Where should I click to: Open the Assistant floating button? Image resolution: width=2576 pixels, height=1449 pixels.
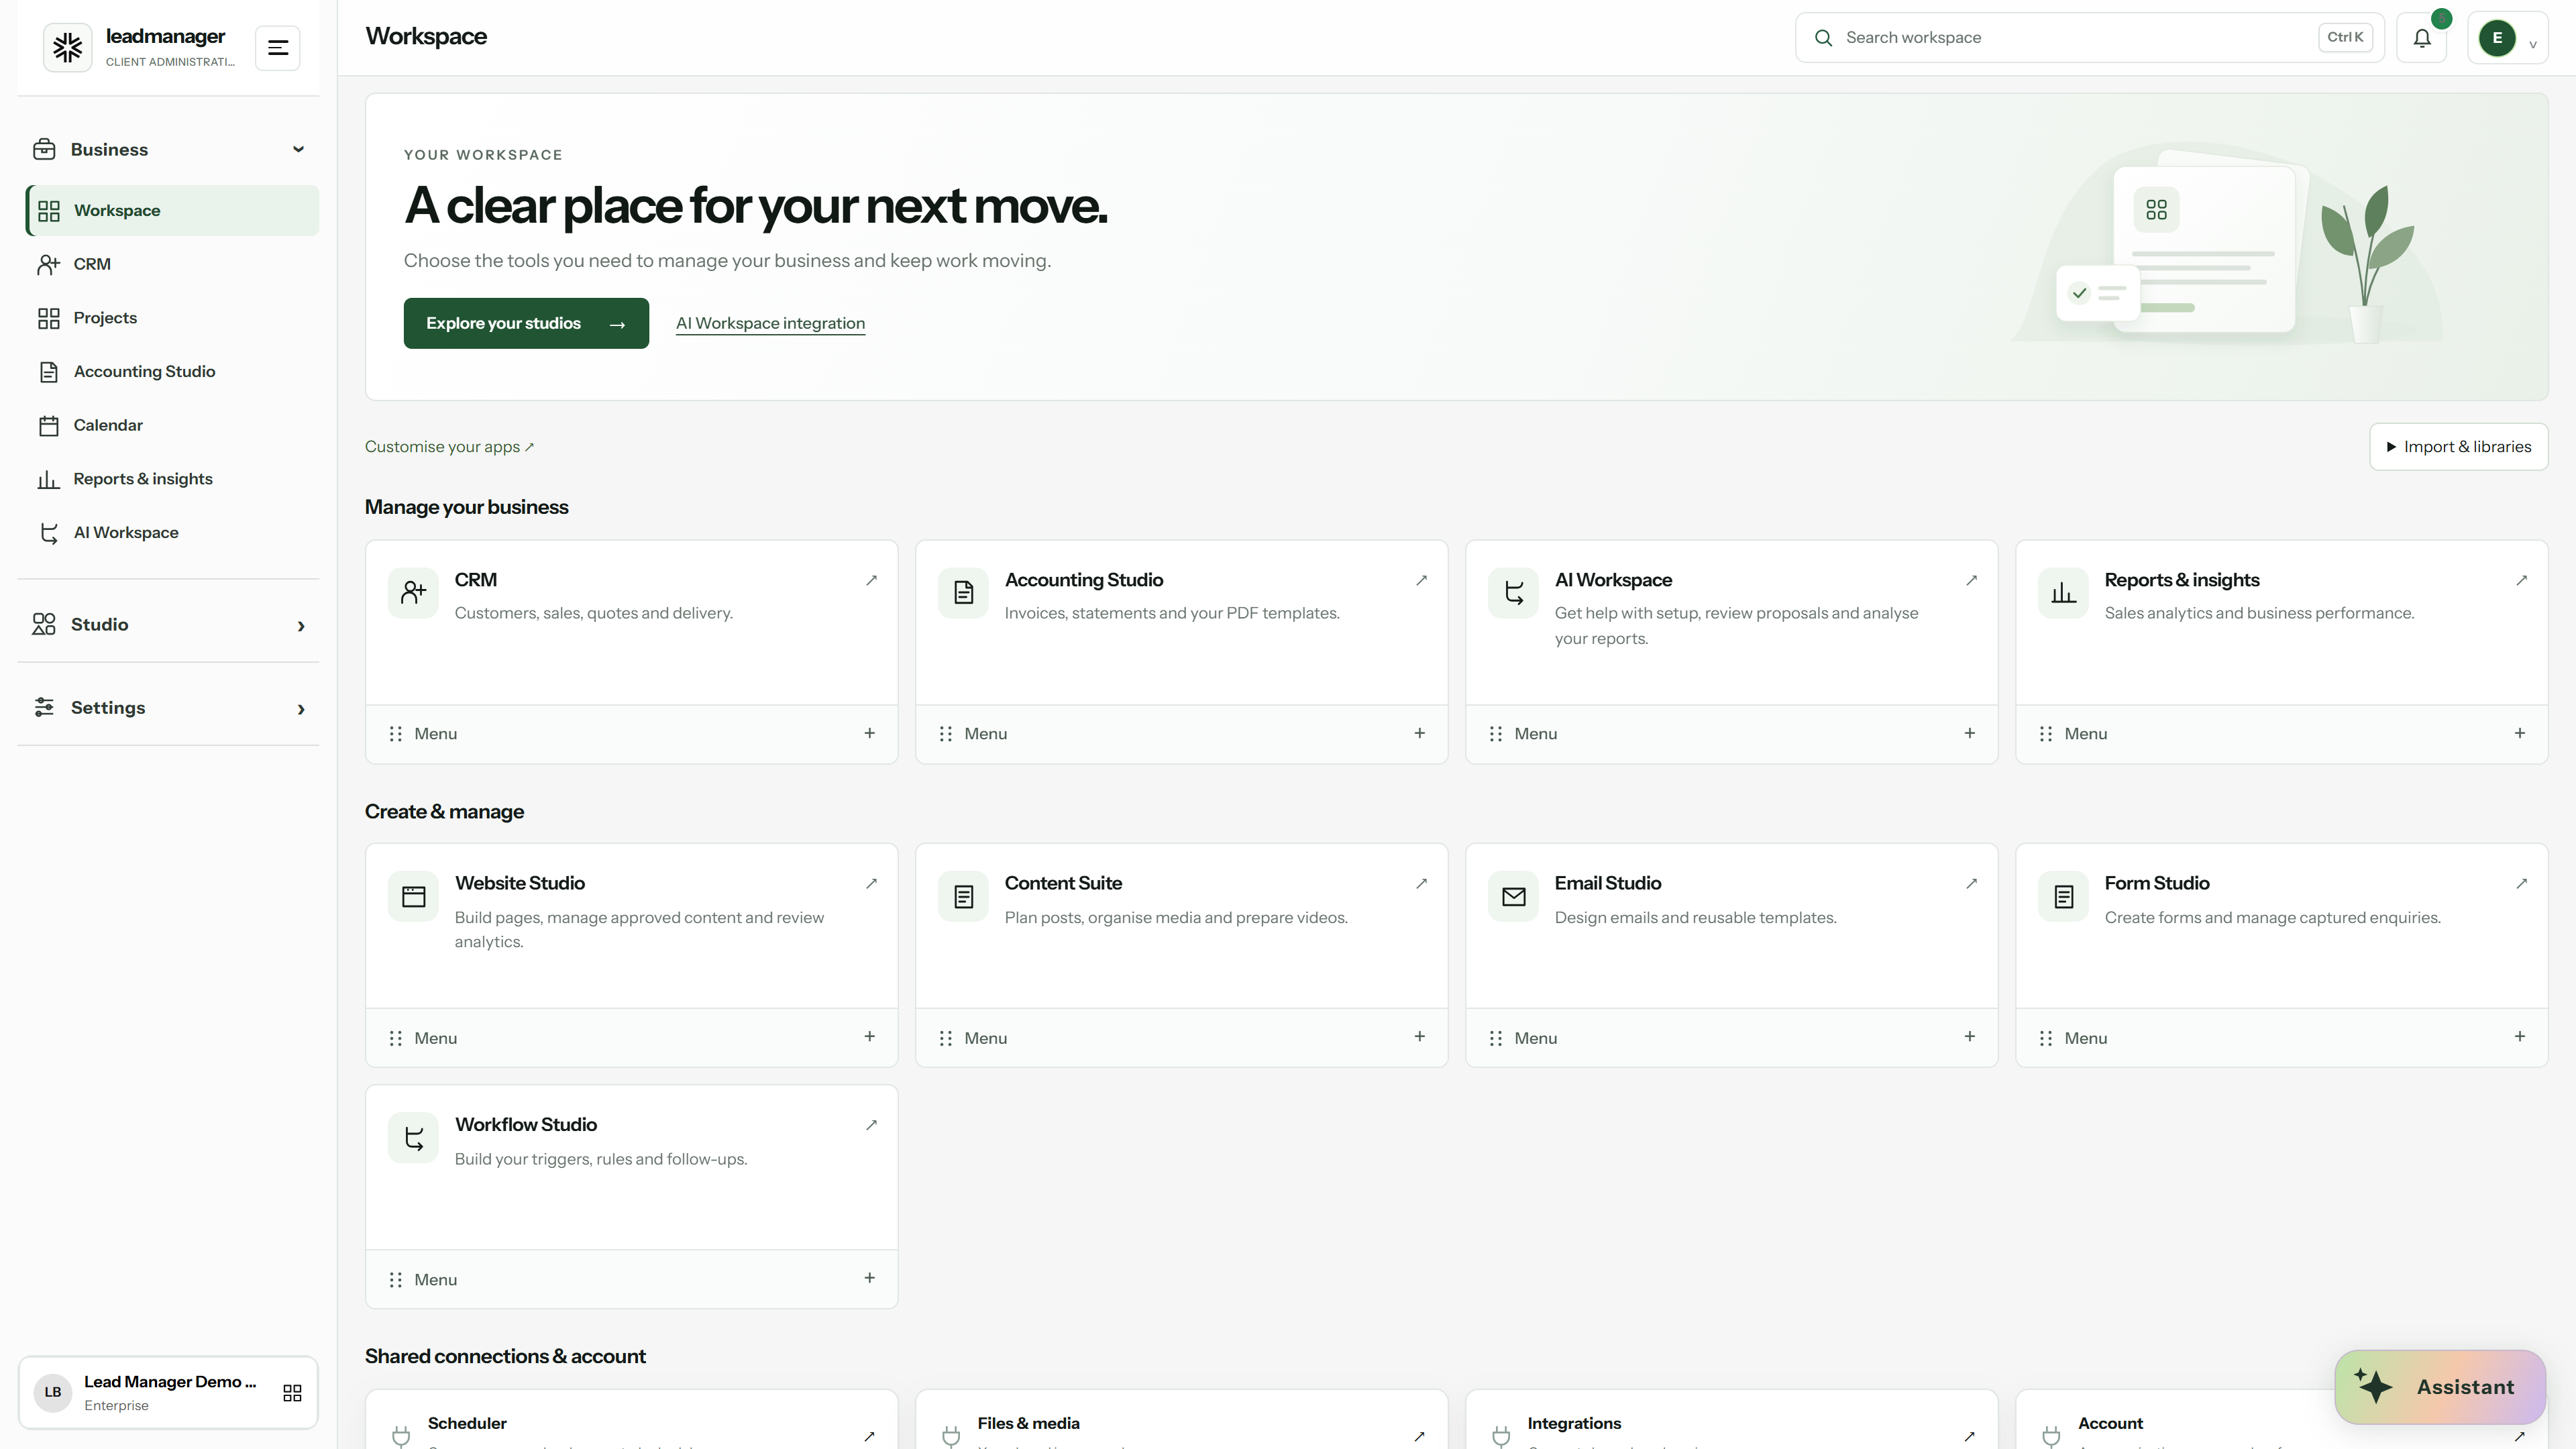[x=2440, y=1387]
